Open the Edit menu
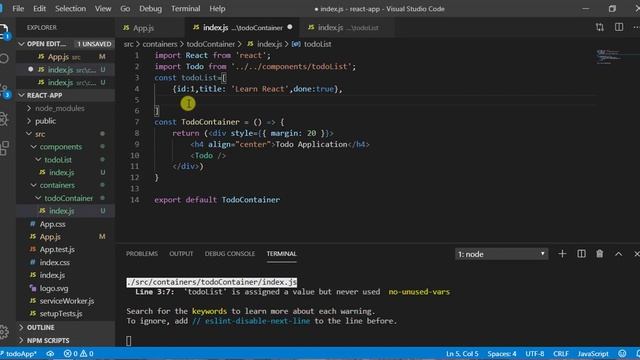The width and height of the screenshot is (640, 360). click(40, 9)
